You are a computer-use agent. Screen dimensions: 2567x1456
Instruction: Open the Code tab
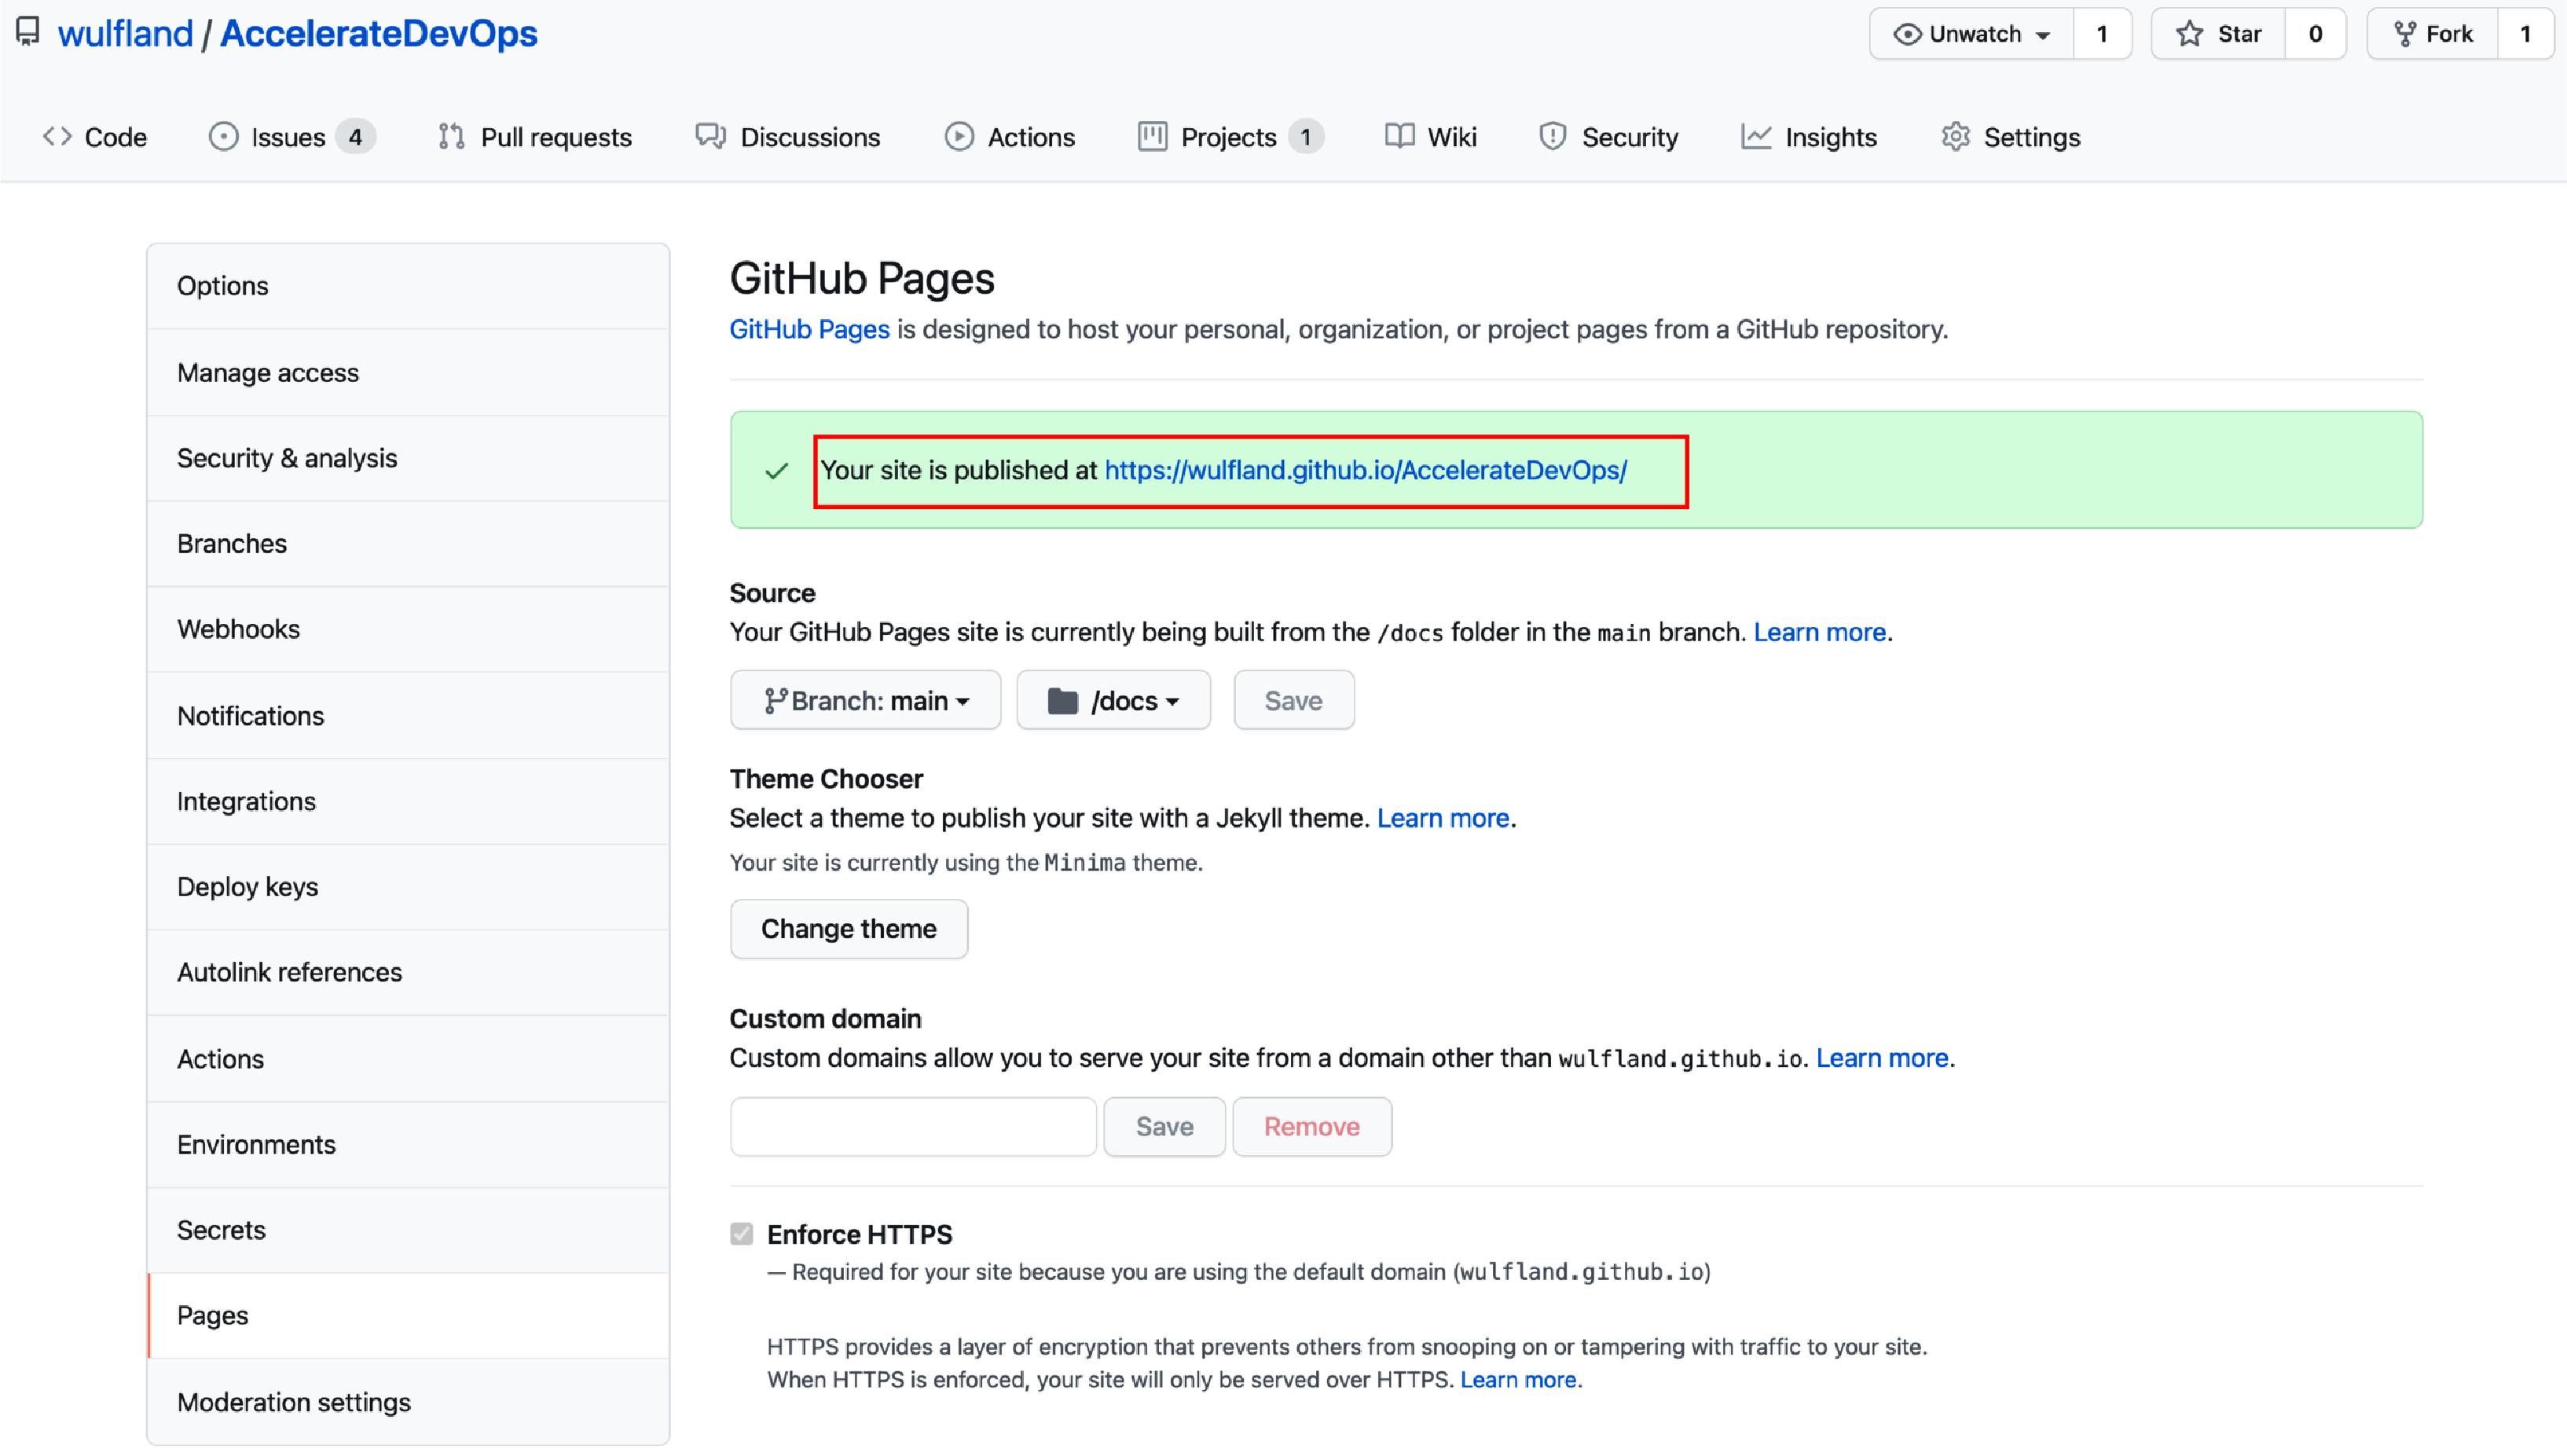(x=95, y=136)
